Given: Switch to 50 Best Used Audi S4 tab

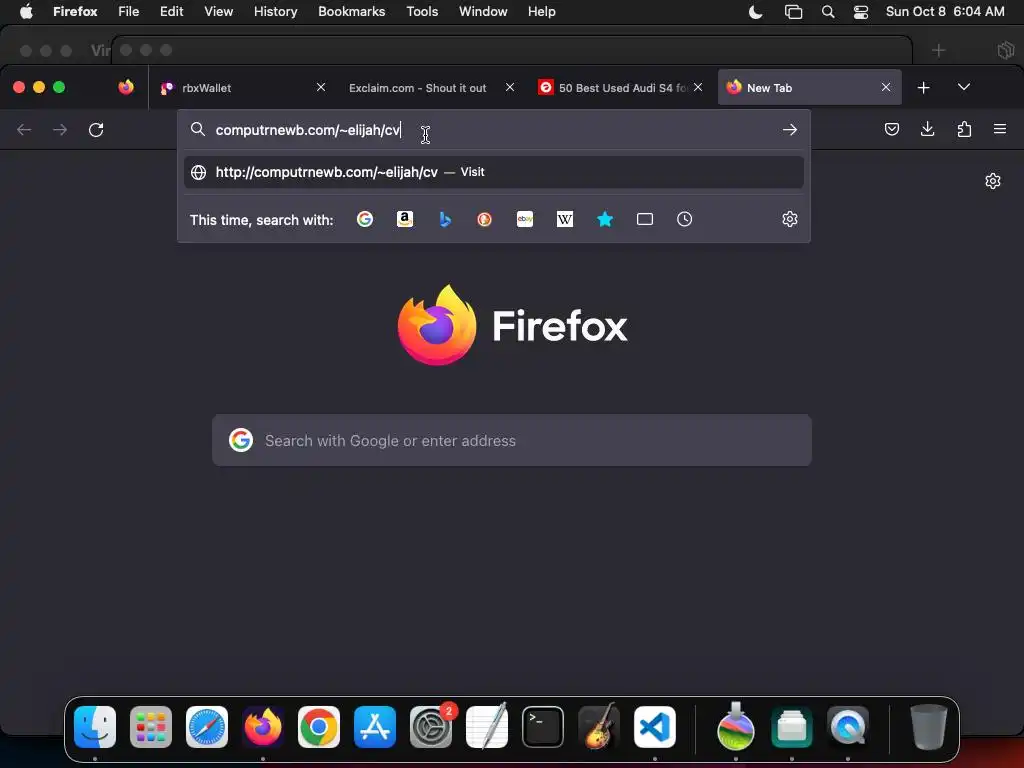Looking at the screenshot, I should pos(620,88).
